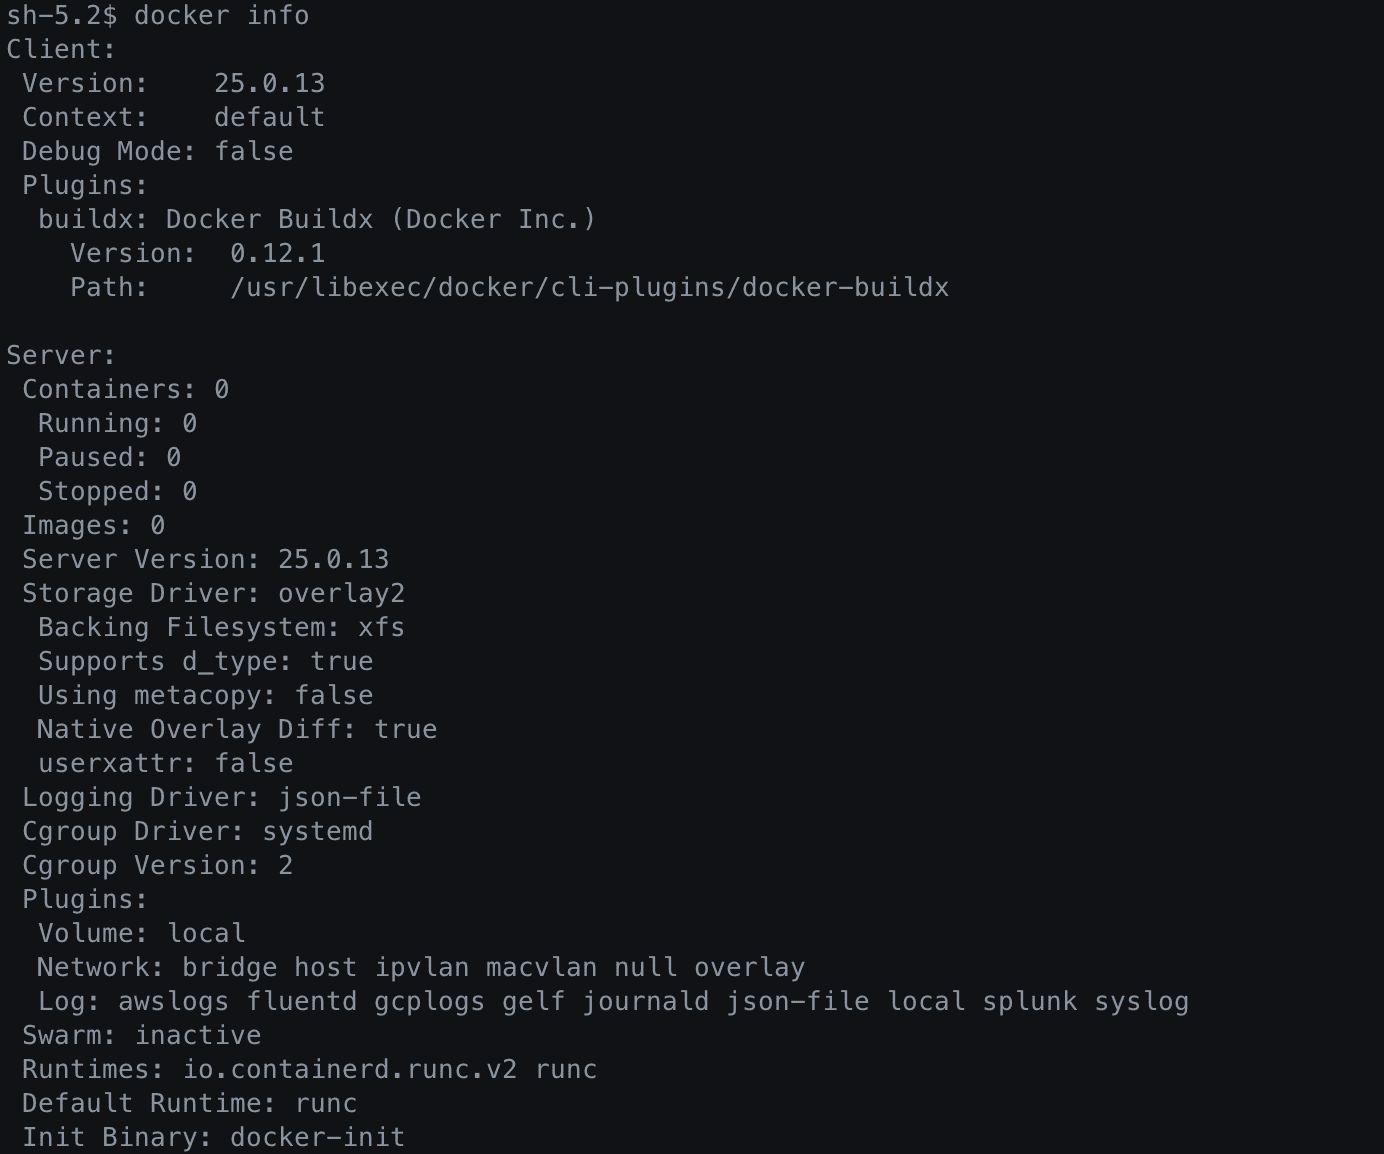Click the 'Swarm: inactive' line
The width and height of the screenshot is (1384, 1154).
pos(141,1035)
